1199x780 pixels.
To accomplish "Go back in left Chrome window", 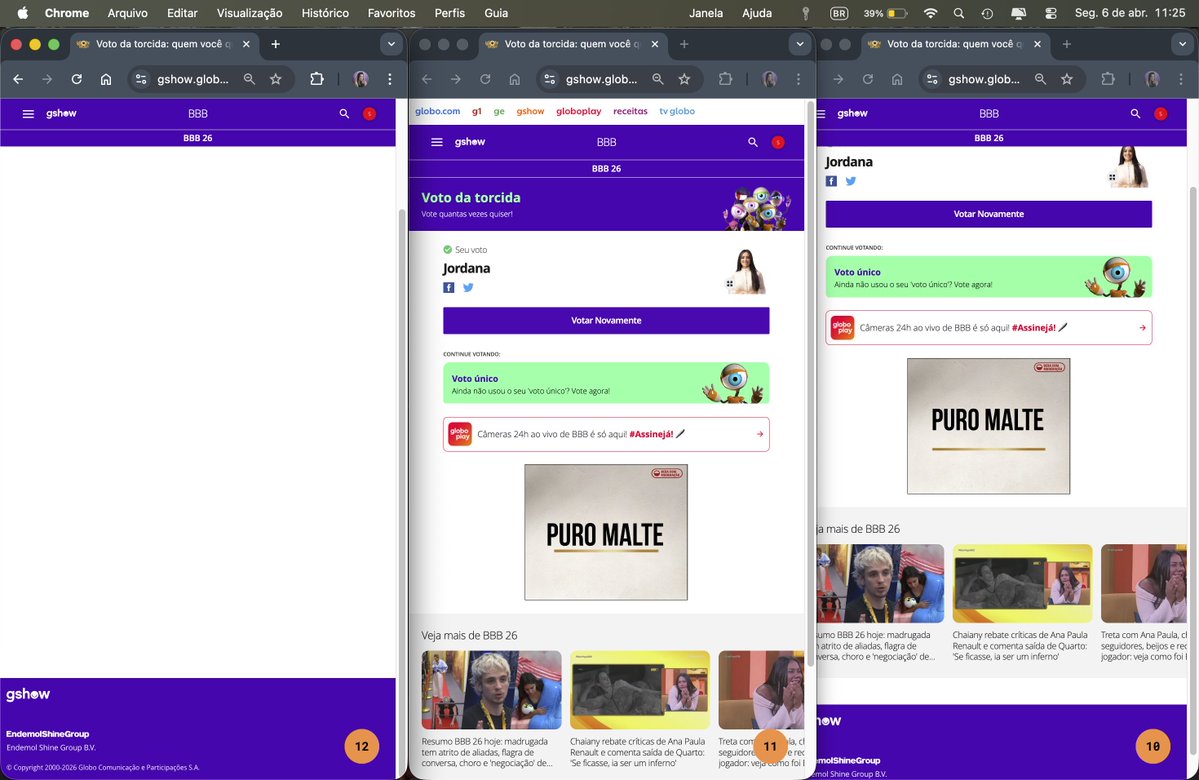I will coord(18,79).
